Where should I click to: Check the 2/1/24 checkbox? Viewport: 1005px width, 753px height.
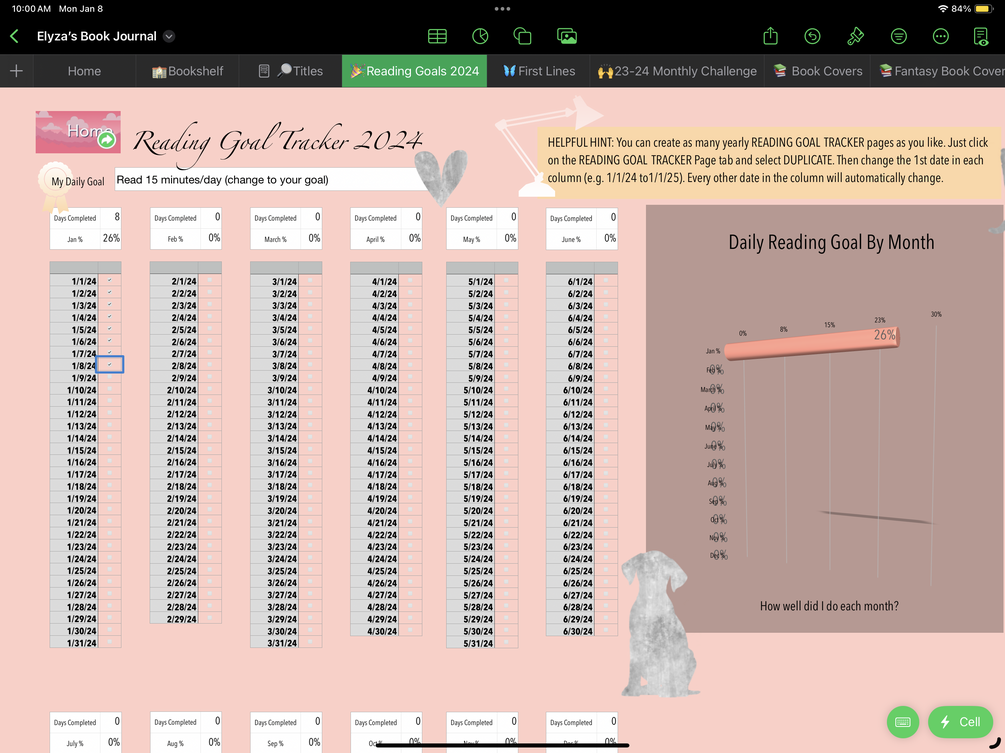[210, 281]
